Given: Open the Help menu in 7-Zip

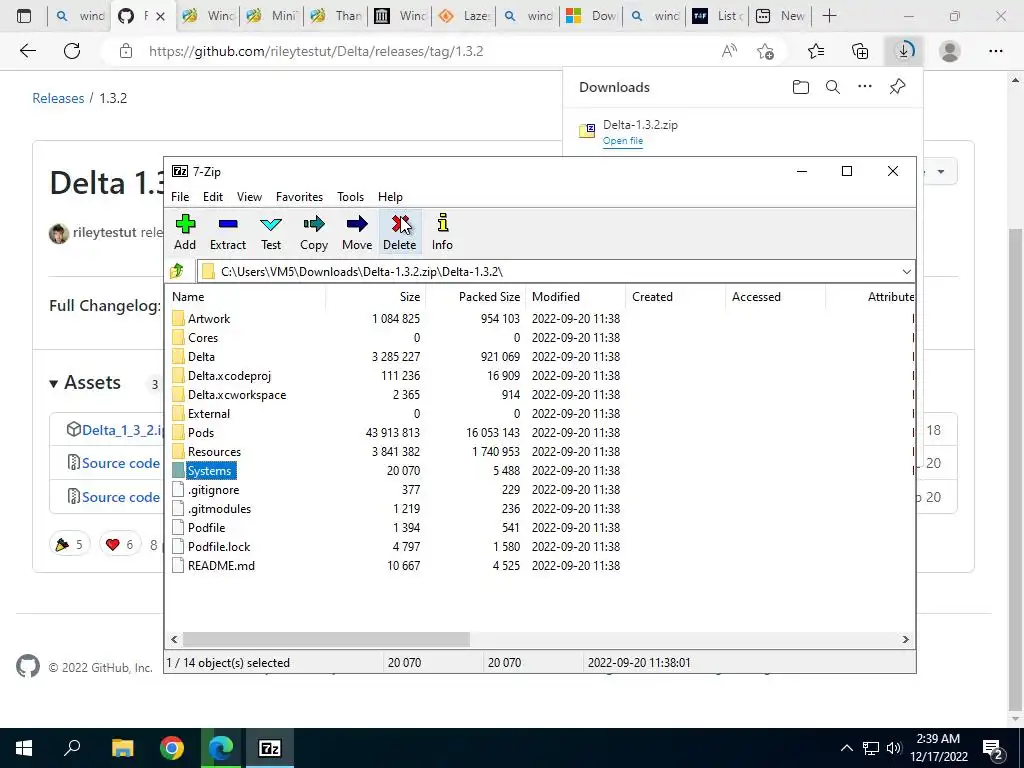Looking at the screenshot, I should [x=390, y=197].
